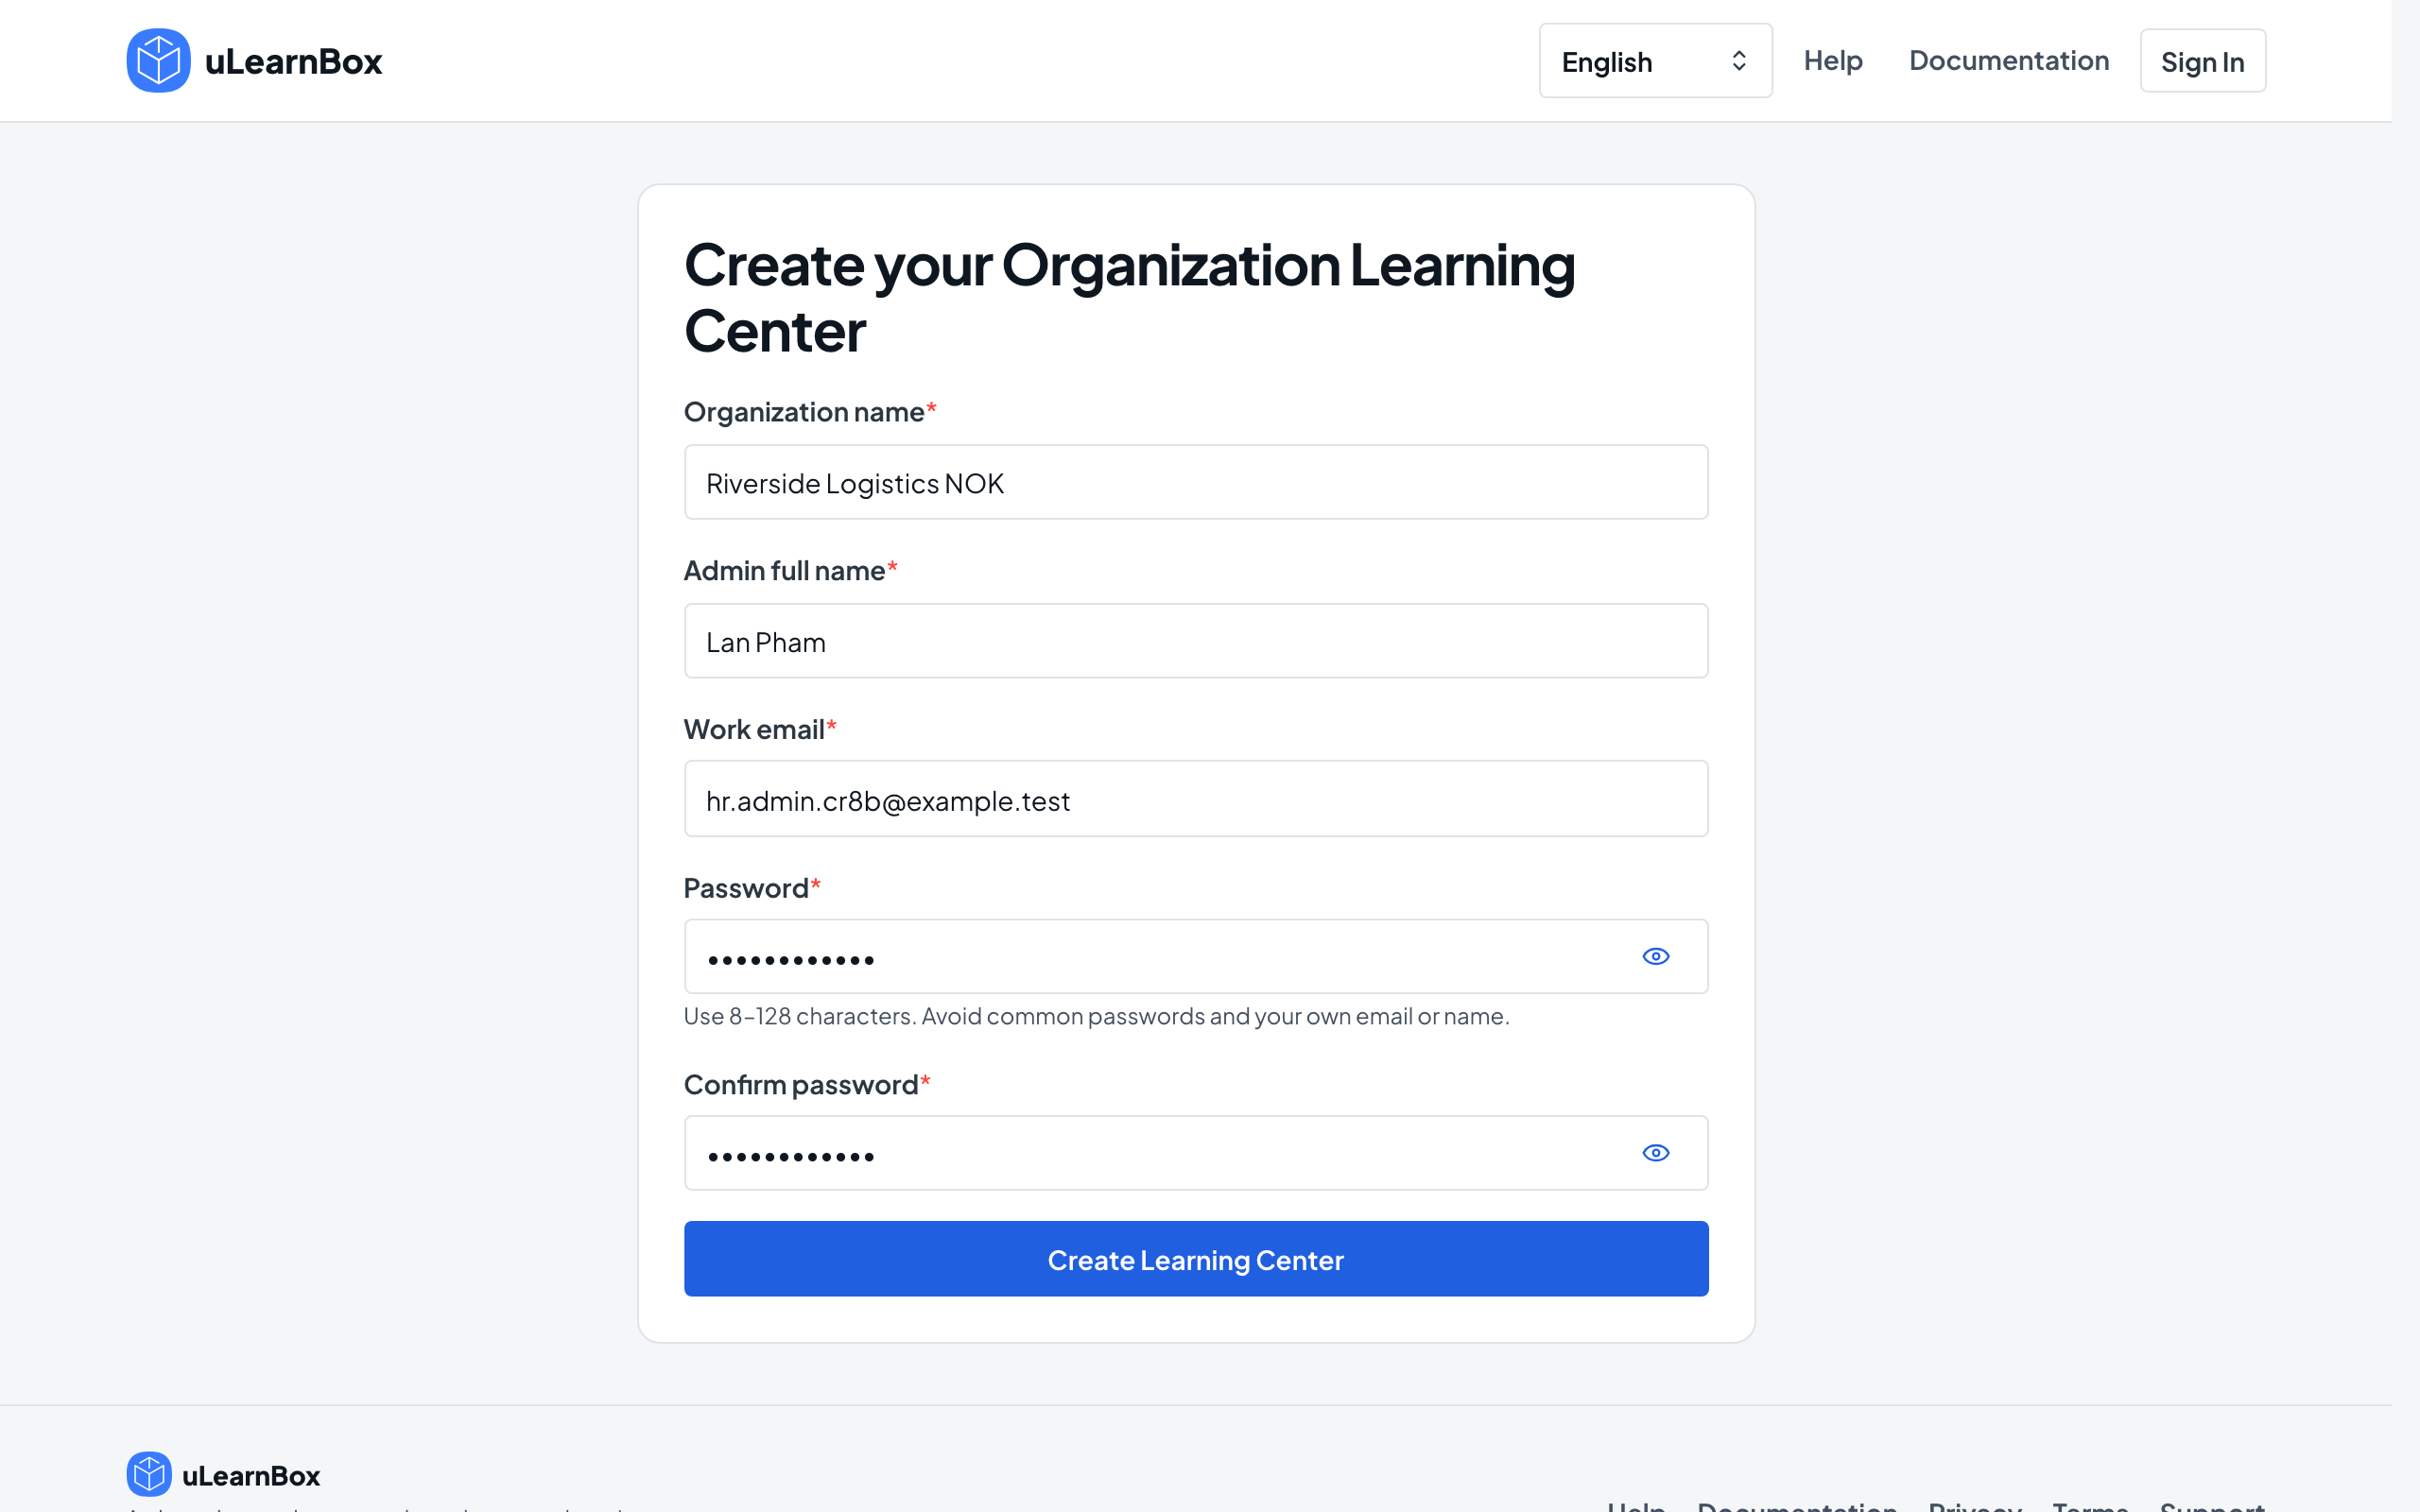Click the 'Use 8–128 characters' password hint
Viewport: 2420px width, 1512px height.
[x=1096, y=1016]
